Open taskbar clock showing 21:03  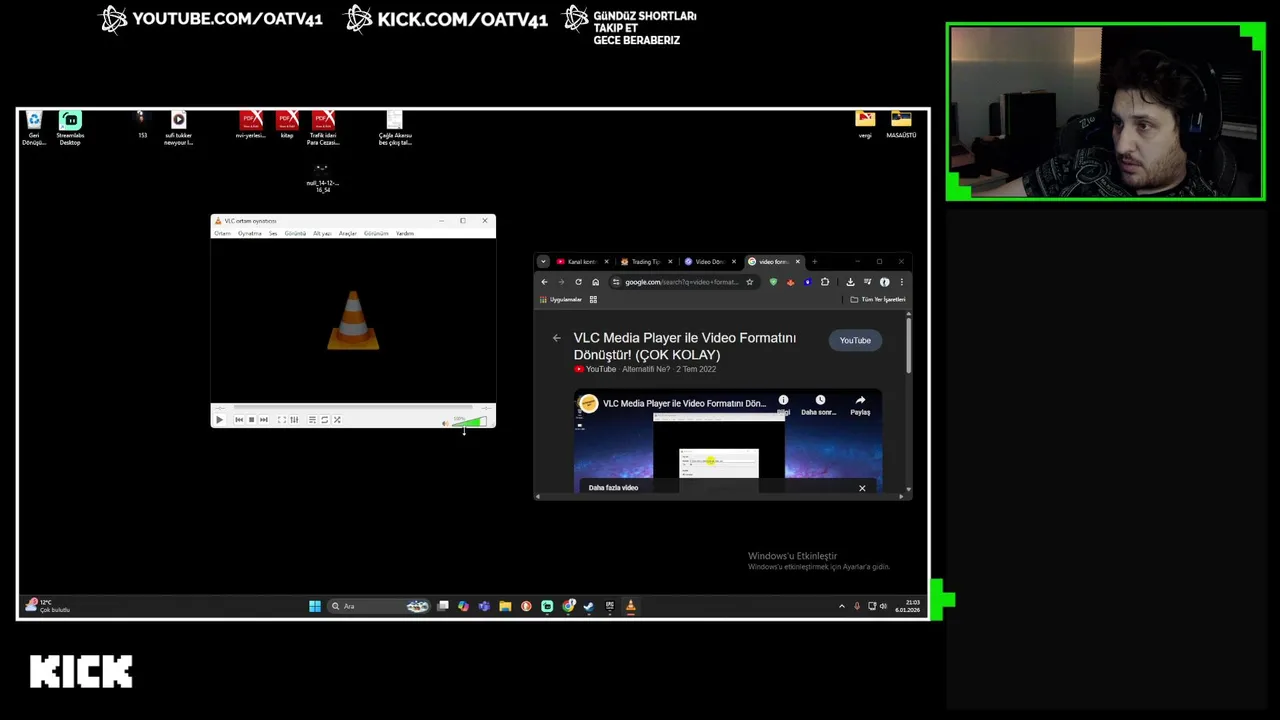908,606
